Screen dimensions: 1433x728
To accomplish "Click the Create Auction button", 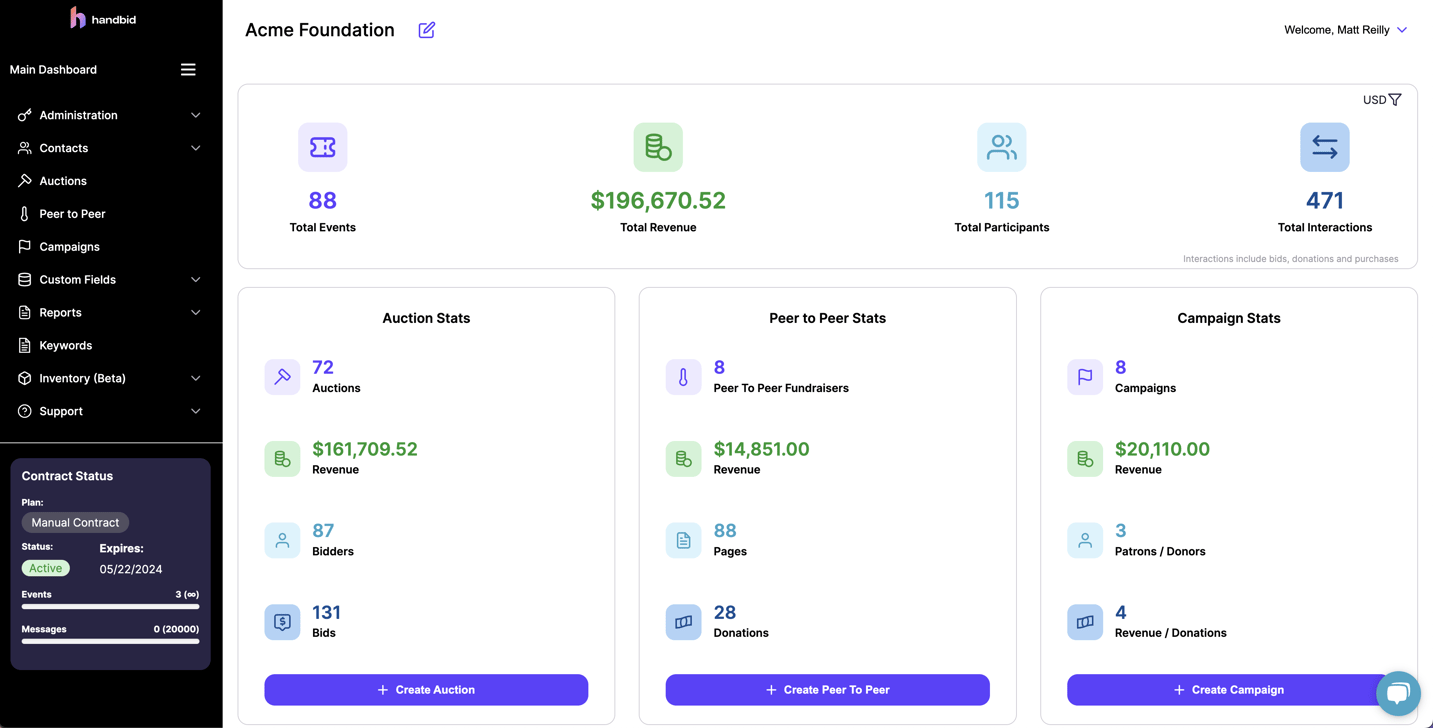I will [426, 690].
